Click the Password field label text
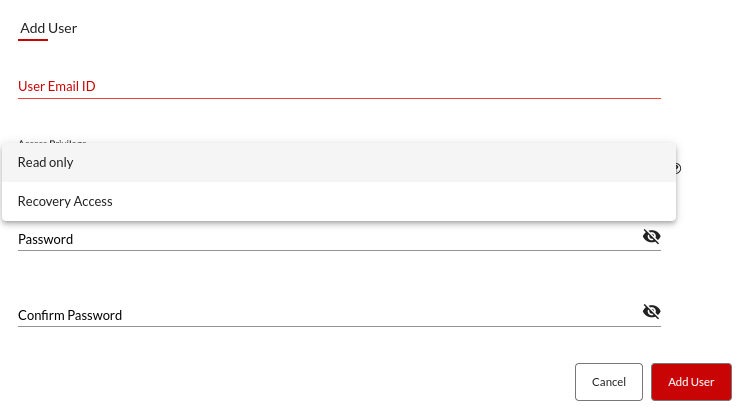The width and height of the screenshot is (750, 416). click(x=45, y=239)
